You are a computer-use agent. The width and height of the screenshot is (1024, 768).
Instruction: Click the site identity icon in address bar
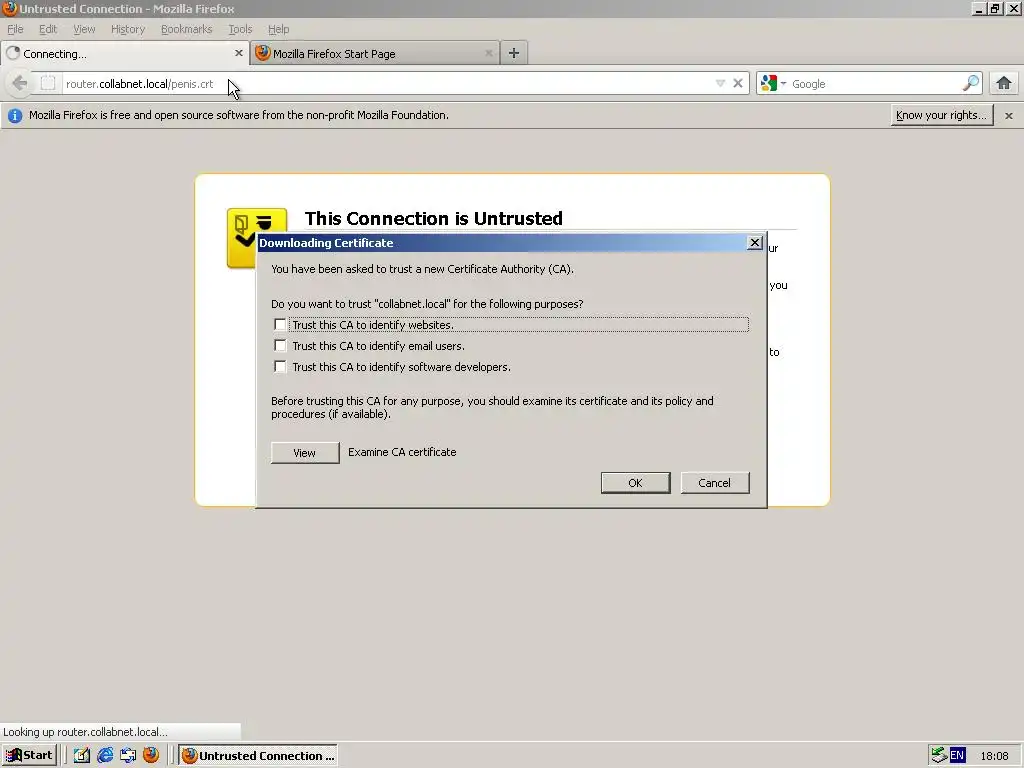48,83
